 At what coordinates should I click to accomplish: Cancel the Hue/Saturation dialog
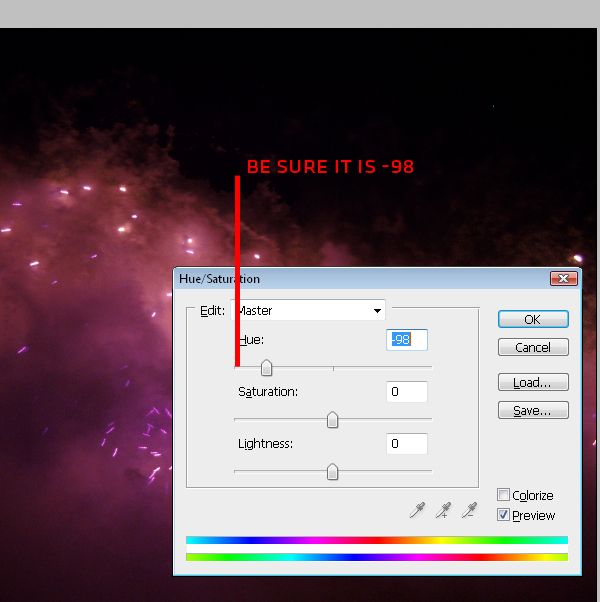point(533,347)
